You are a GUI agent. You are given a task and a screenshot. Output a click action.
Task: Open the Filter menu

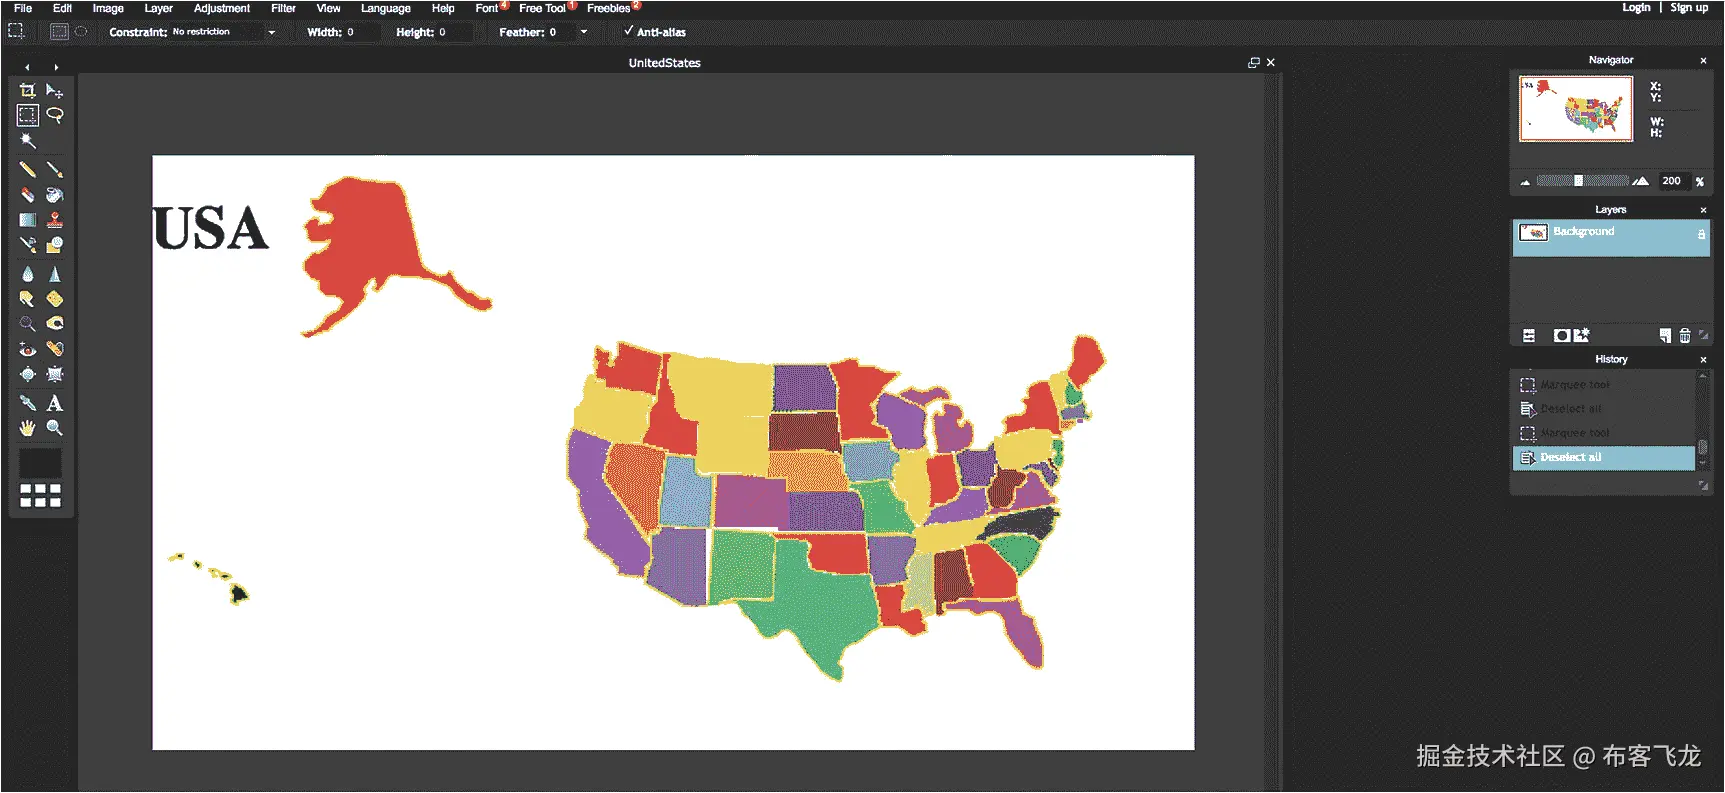click(x=283, y=8)
